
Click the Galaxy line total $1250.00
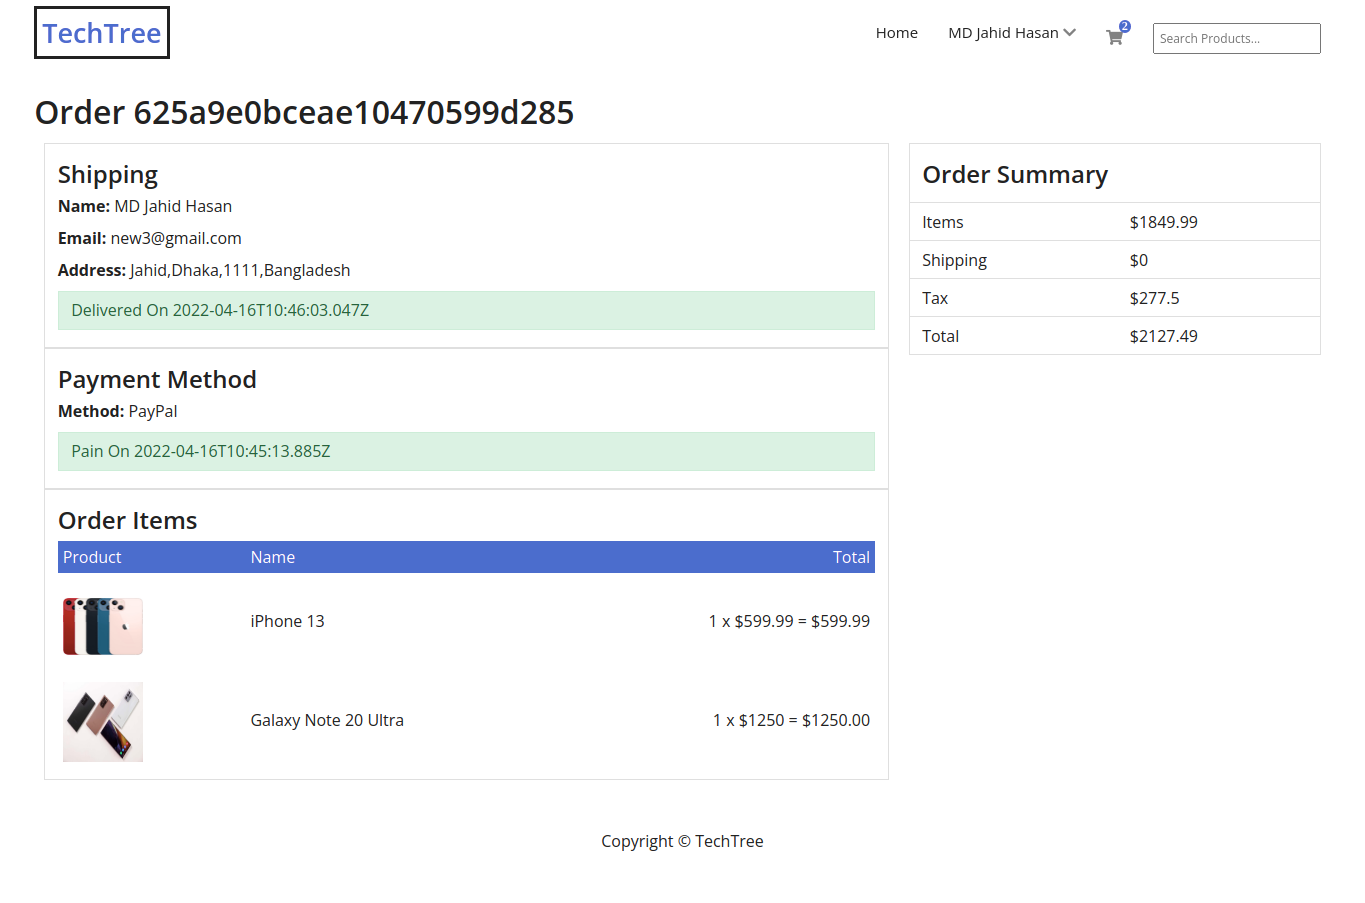(836, 720)
